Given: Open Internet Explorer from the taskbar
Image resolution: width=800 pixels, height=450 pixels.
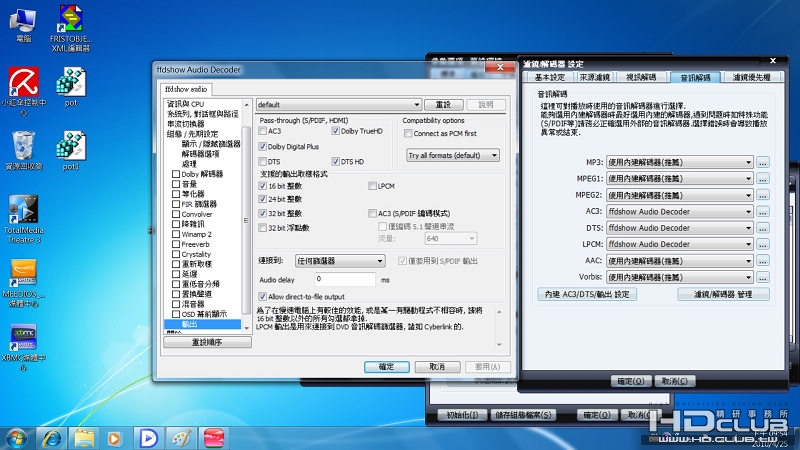Looking at the screenshot, I should pos(50,437).
